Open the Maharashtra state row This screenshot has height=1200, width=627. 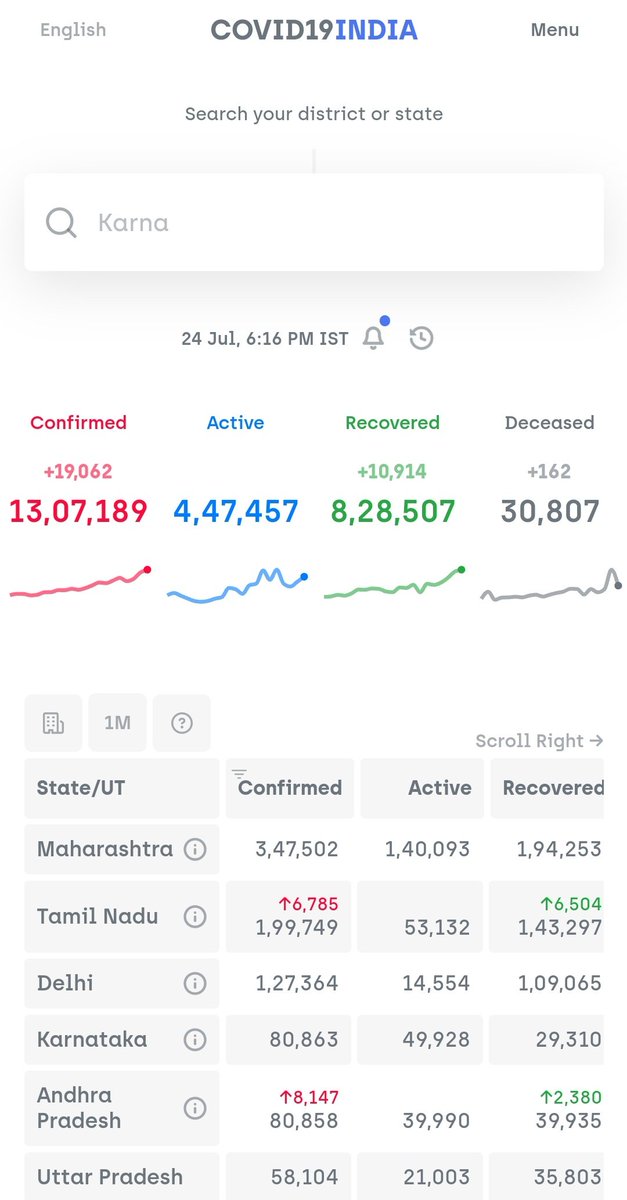[314, 850]
